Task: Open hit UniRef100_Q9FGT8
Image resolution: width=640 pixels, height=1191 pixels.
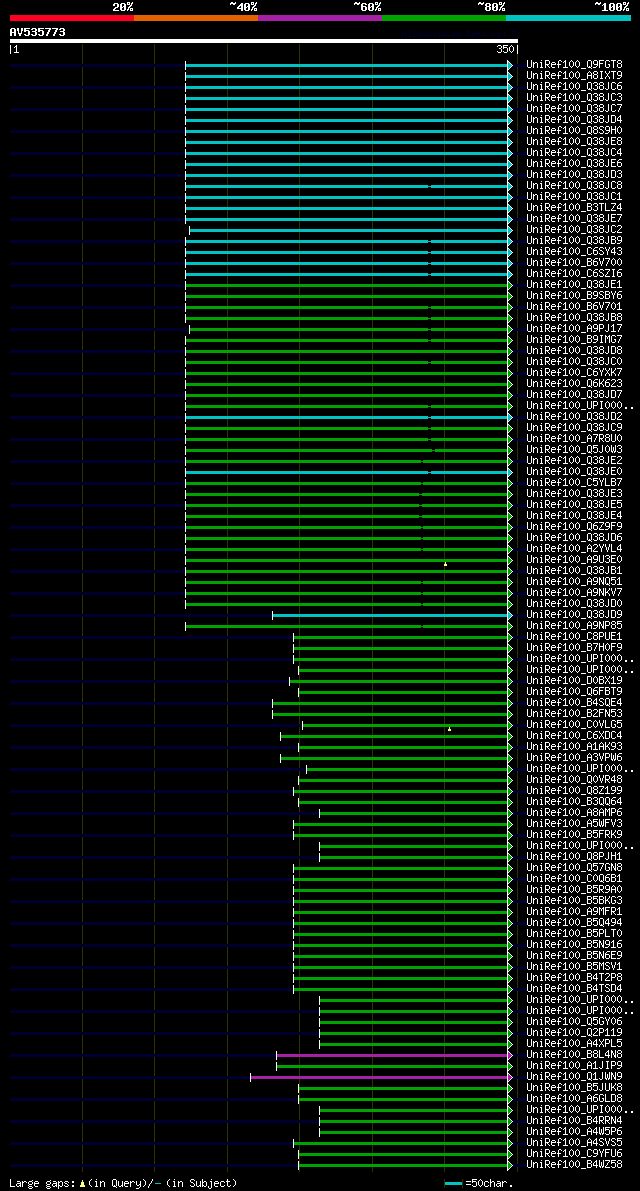Action: (574, 65)
